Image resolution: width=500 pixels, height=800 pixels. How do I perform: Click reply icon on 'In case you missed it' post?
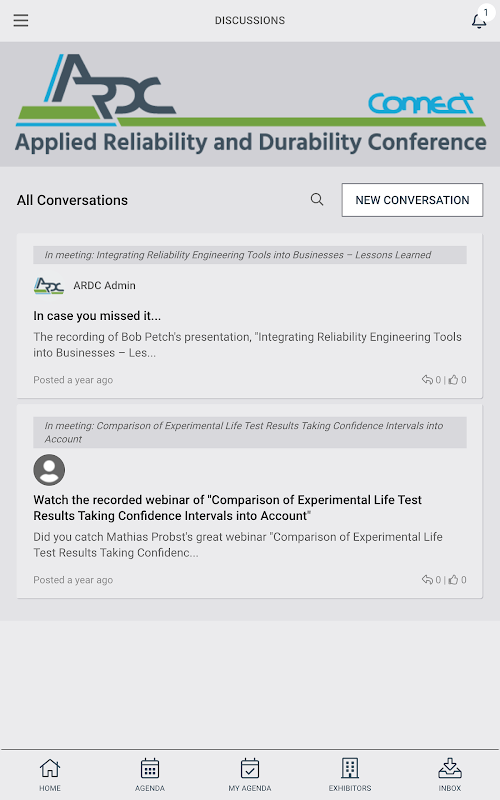[x=427, y=380]
